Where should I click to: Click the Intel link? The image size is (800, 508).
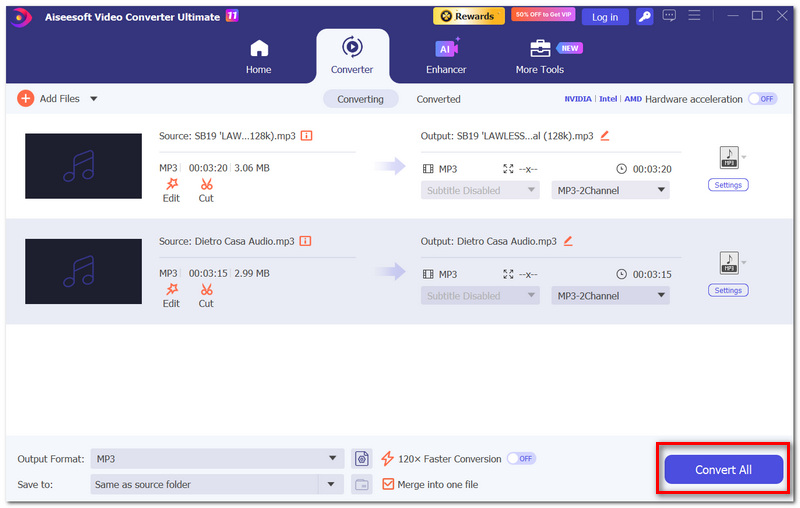(608, 99)
